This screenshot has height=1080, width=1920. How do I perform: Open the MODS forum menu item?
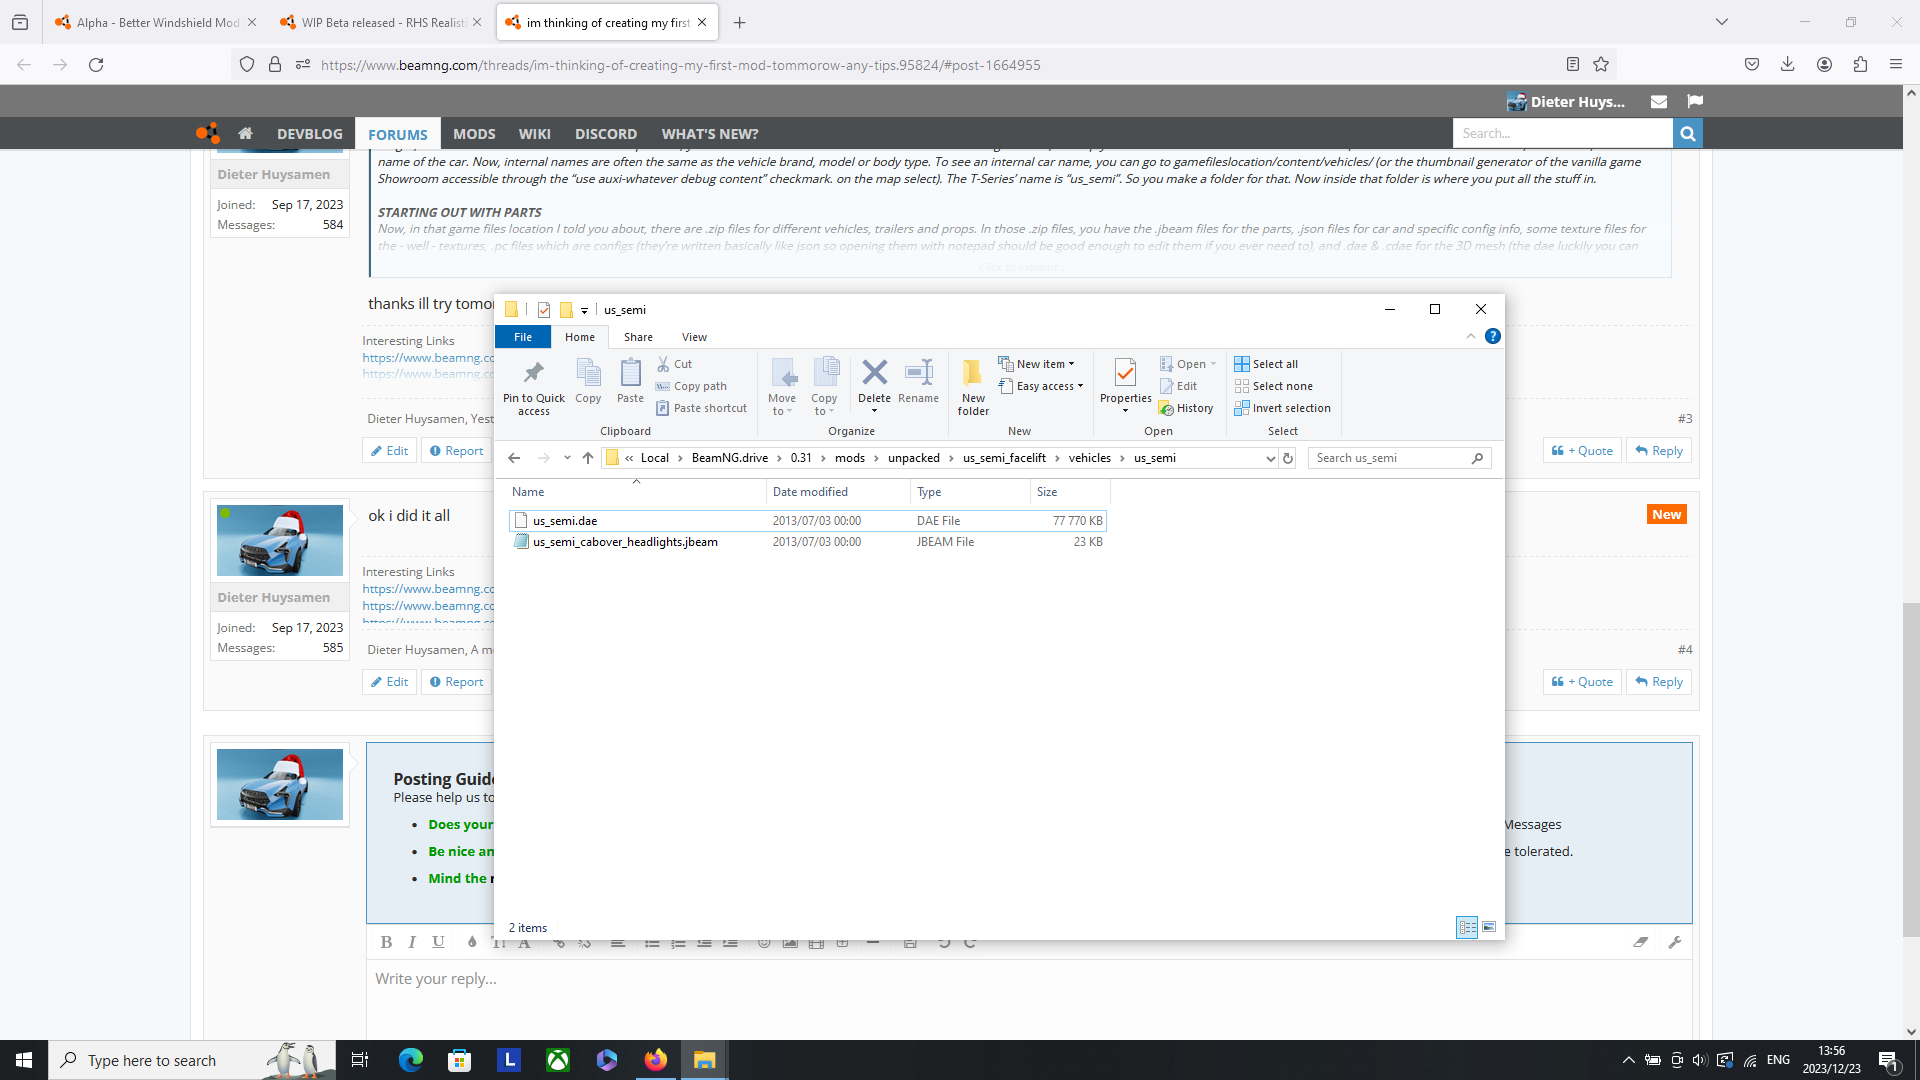(x=474, y=134)
